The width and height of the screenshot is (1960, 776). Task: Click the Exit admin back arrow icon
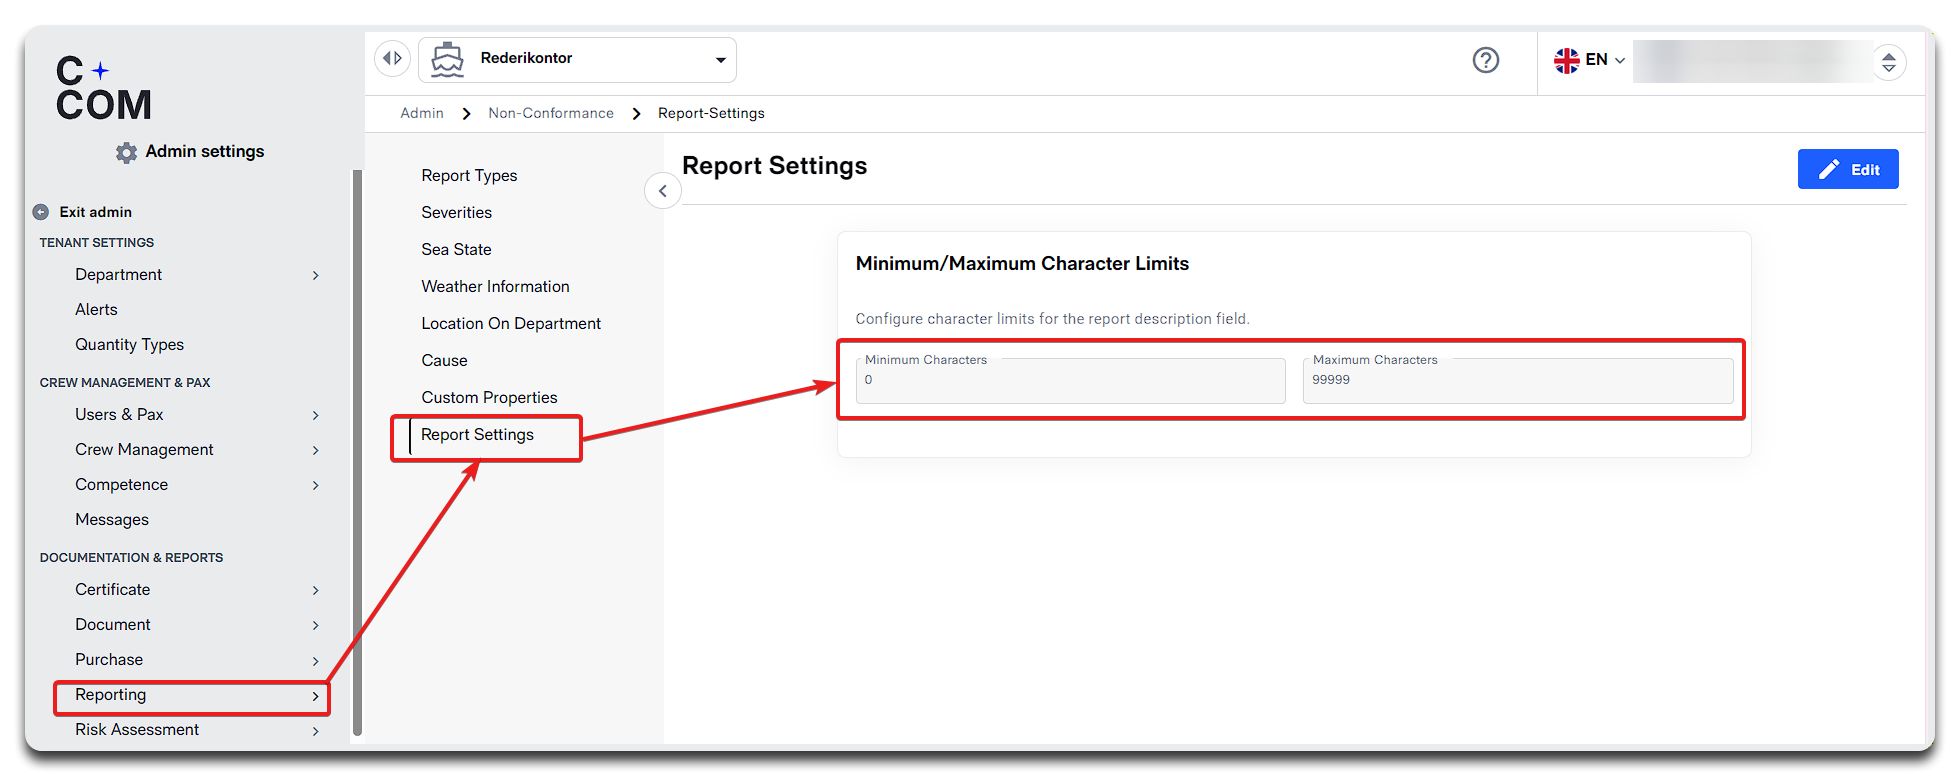41,212
